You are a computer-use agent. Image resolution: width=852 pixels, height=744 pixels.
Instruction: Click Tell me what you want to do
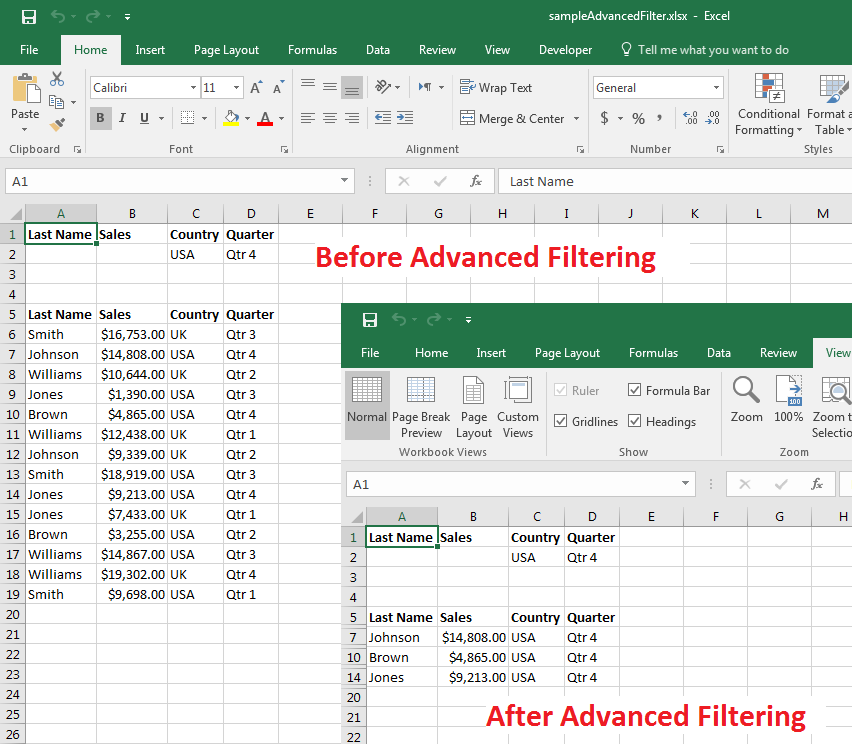(x=712, y=50)
